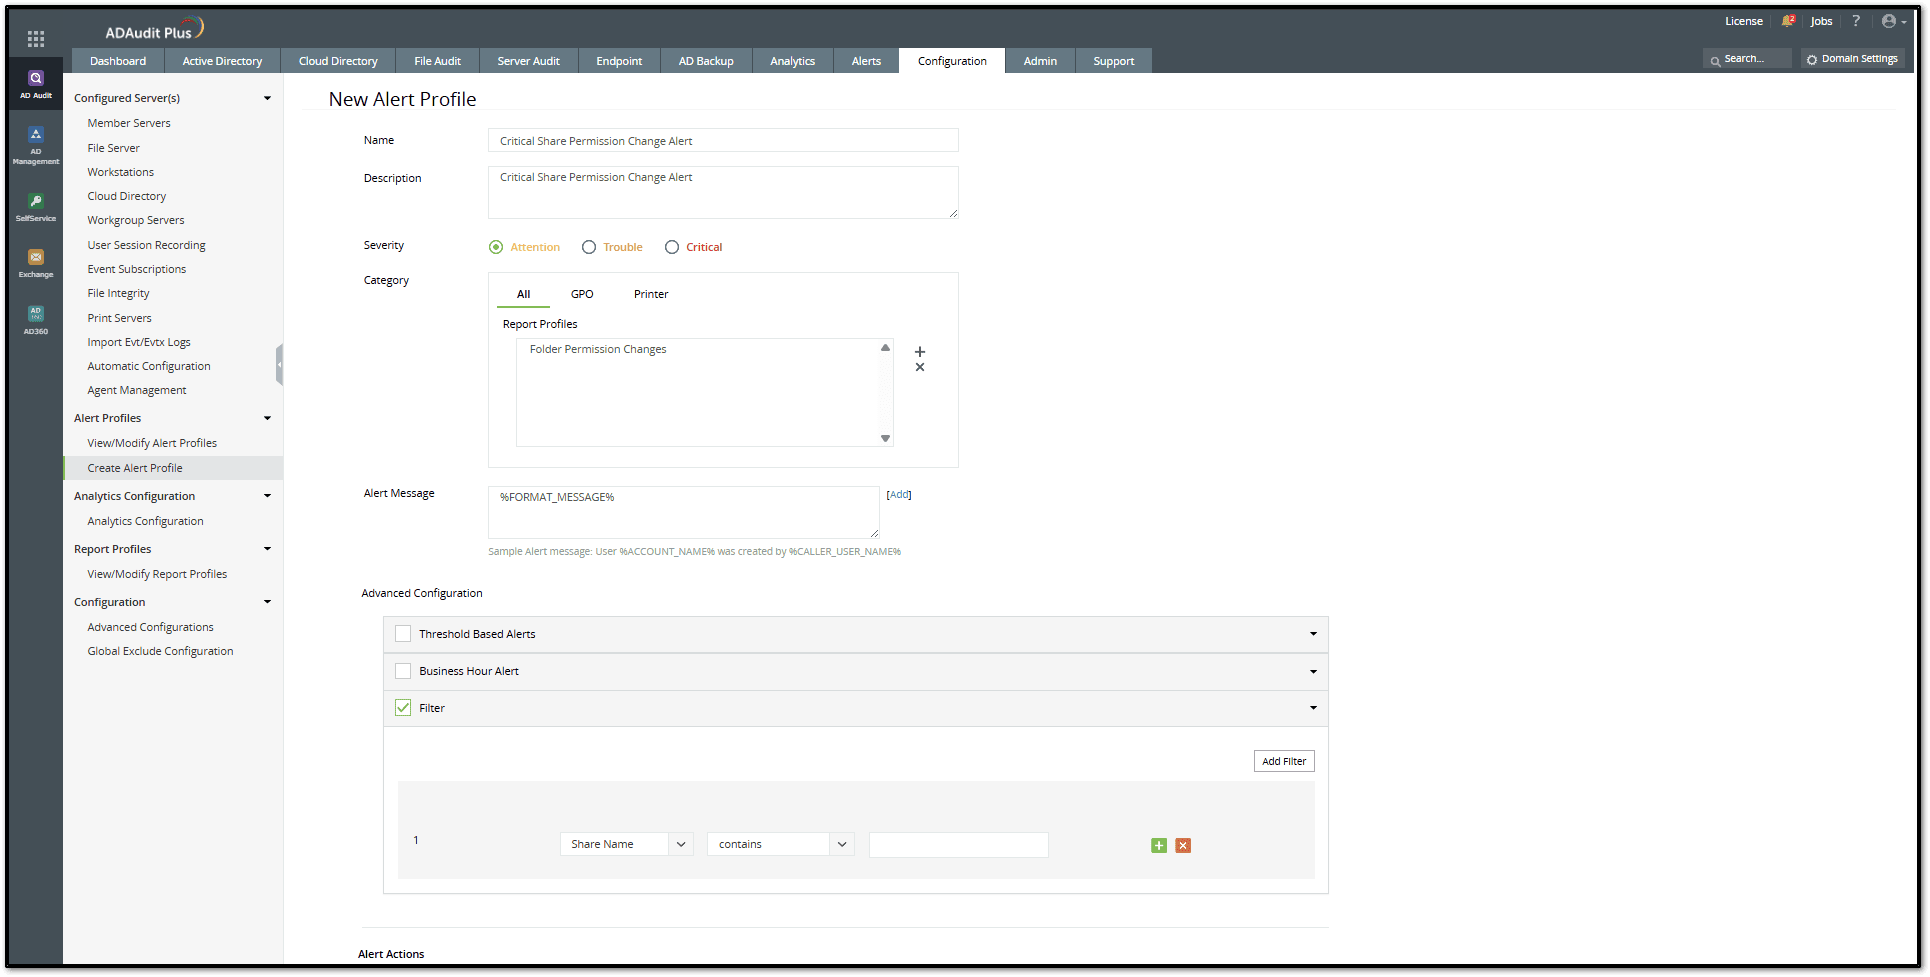Screen dimensions: 1930x977
Task: Open the notifications bell icon
Action: [x=1787, y=21]
